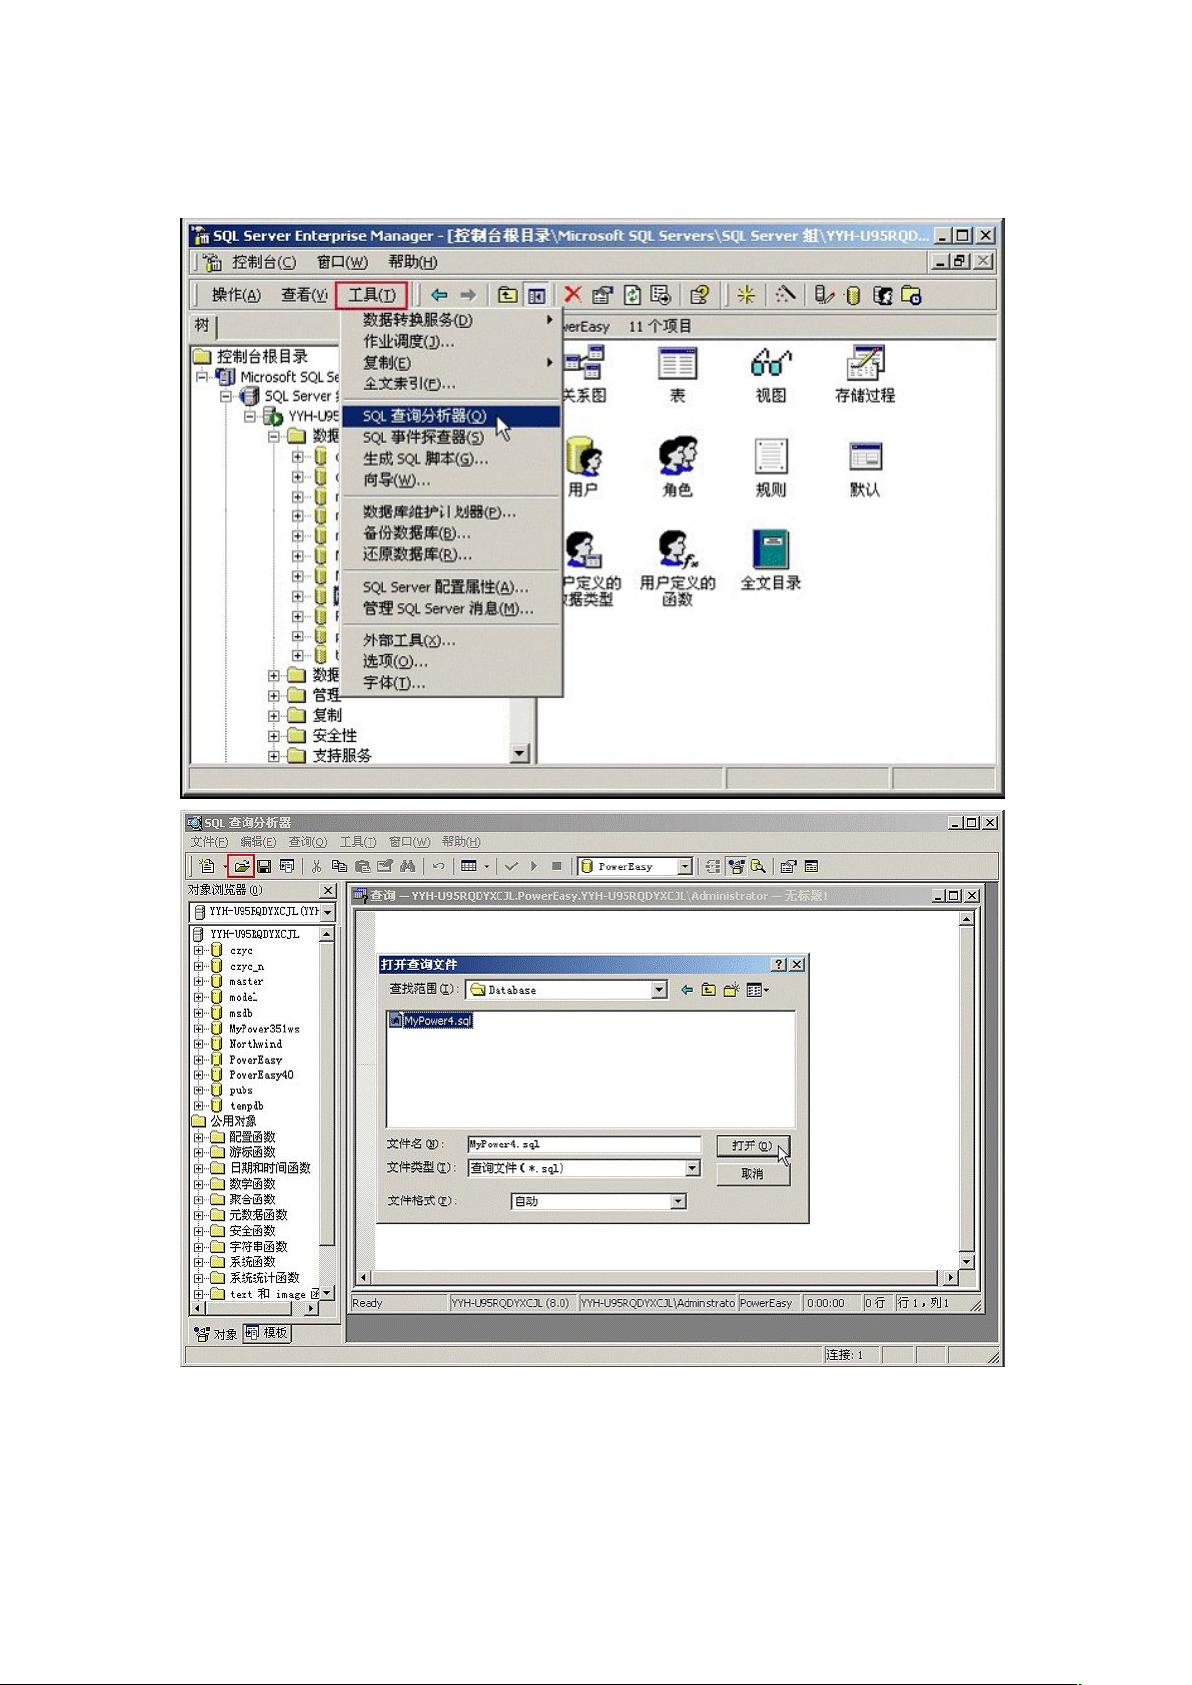Screen dimensions: 1192x1685
Task: Click the execute query play icon
Action: [534, 866]
